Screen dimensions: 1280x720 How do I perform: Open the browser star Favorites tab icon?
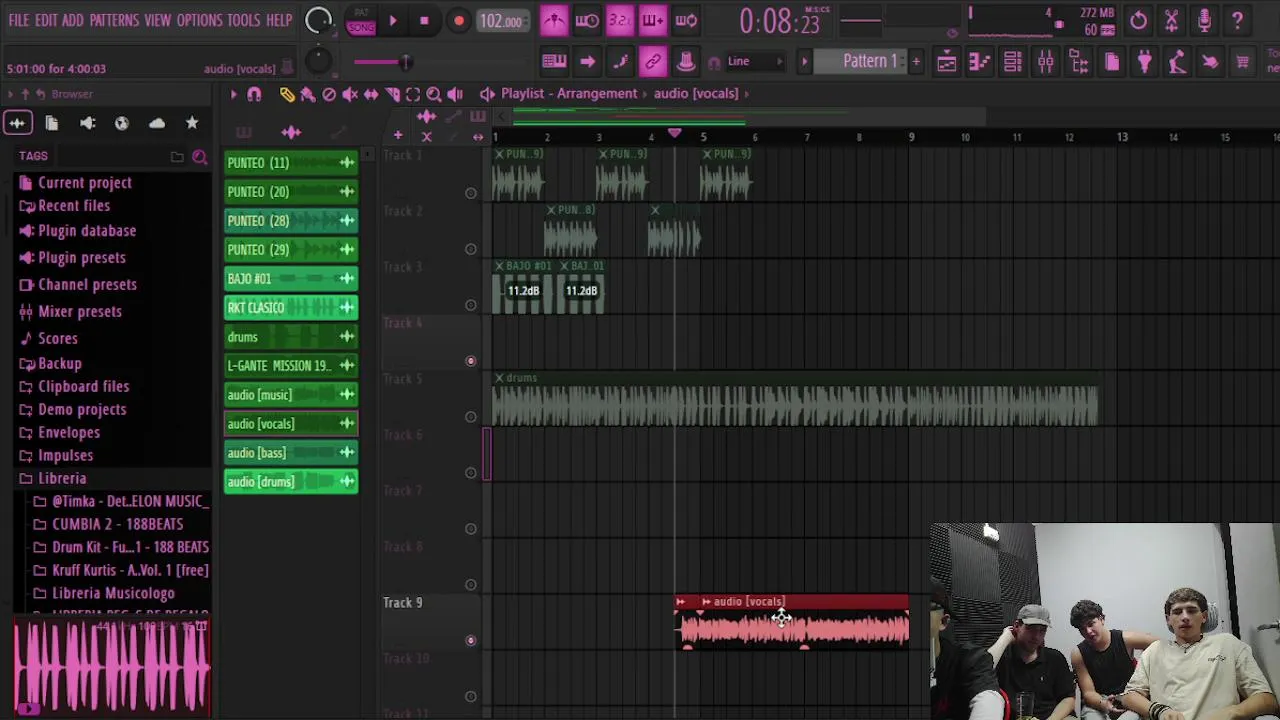click(192, 123)
